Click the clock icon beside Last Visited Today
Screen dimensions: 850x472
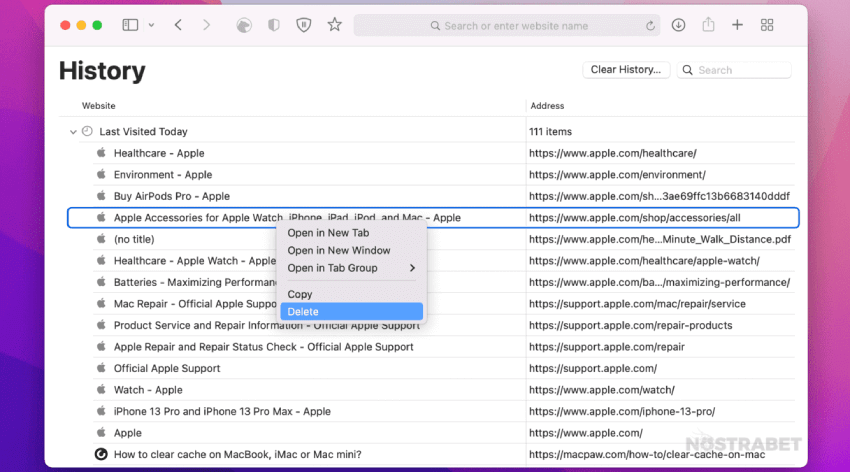point(87,131)
